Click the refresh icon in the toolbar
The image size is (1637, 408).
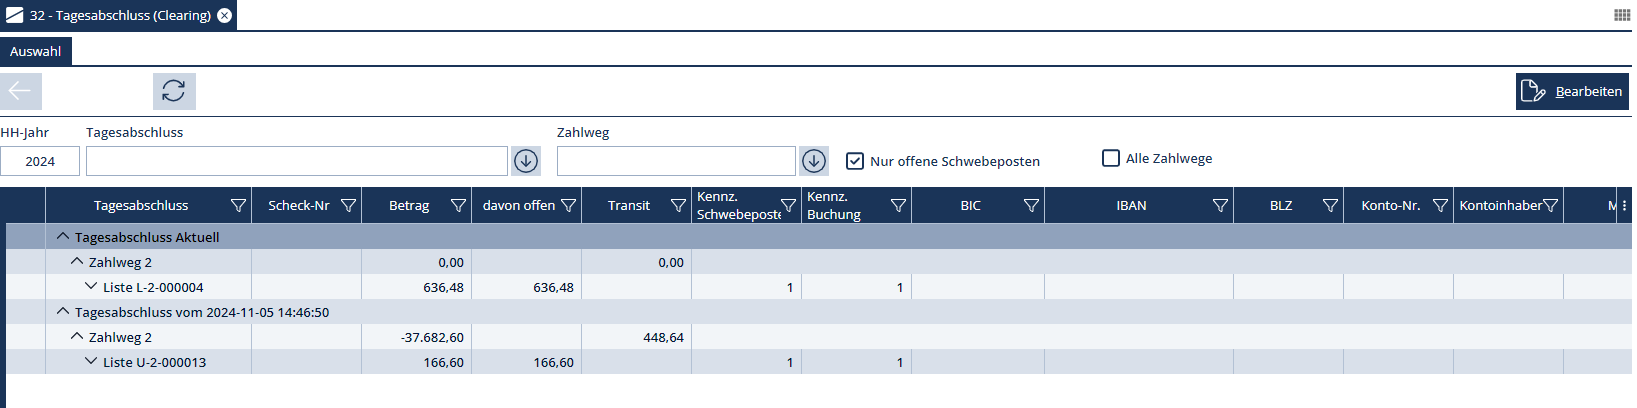pyautogui.click(x=174, y=91)
